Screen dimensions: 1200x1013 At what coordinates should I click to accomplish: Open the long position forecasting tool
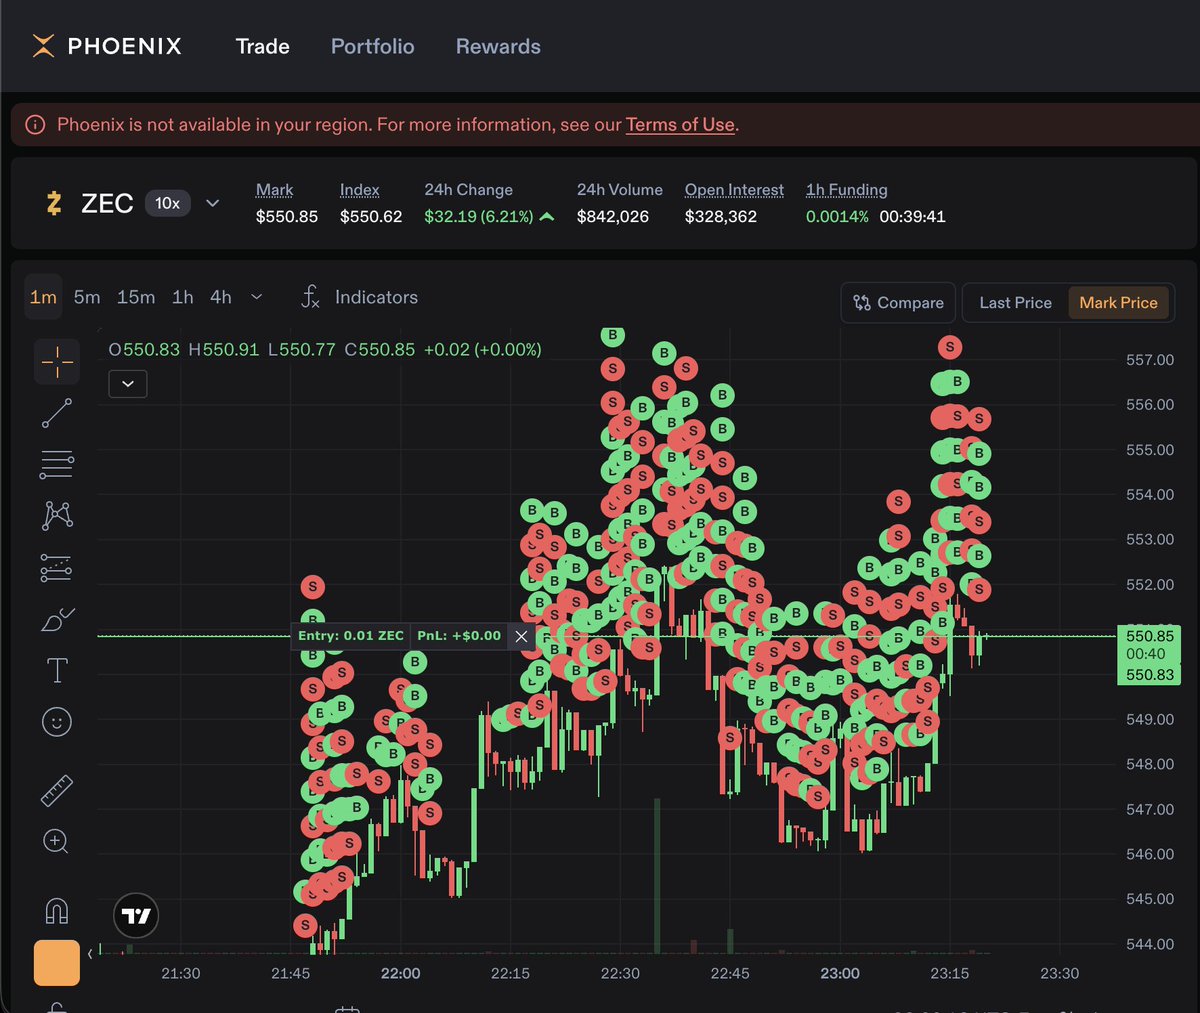[57, 568]
